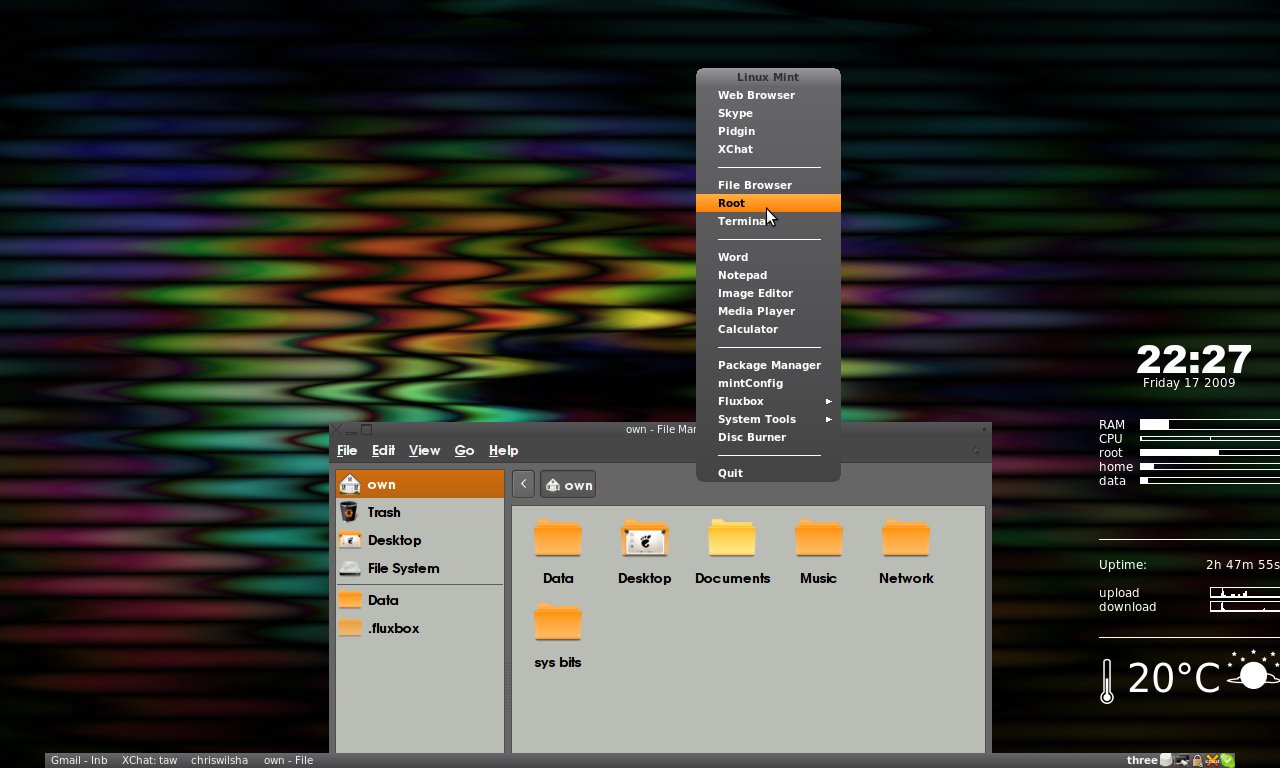This screenshot has height=768, width=1280.
Task: Click the Uptime label in the system monitor
Action: point(1123,565)
